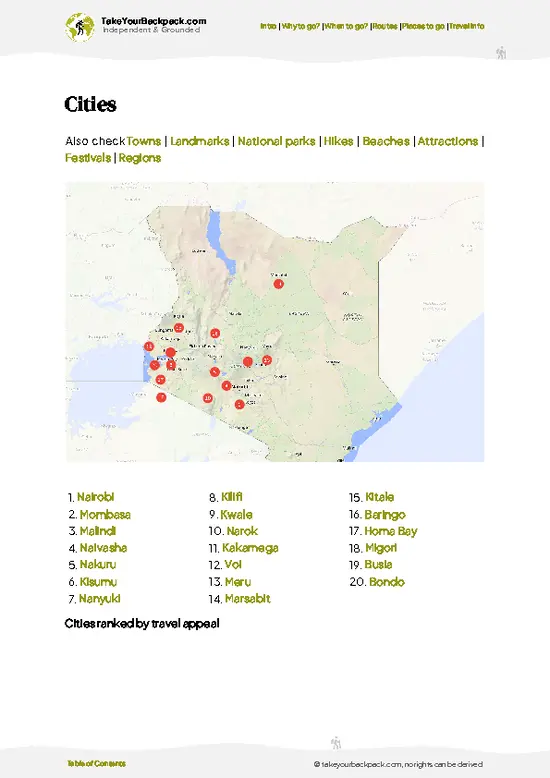Open Kwale city link
The height and width of the screenshot is (778, 550).
point(236,514)
